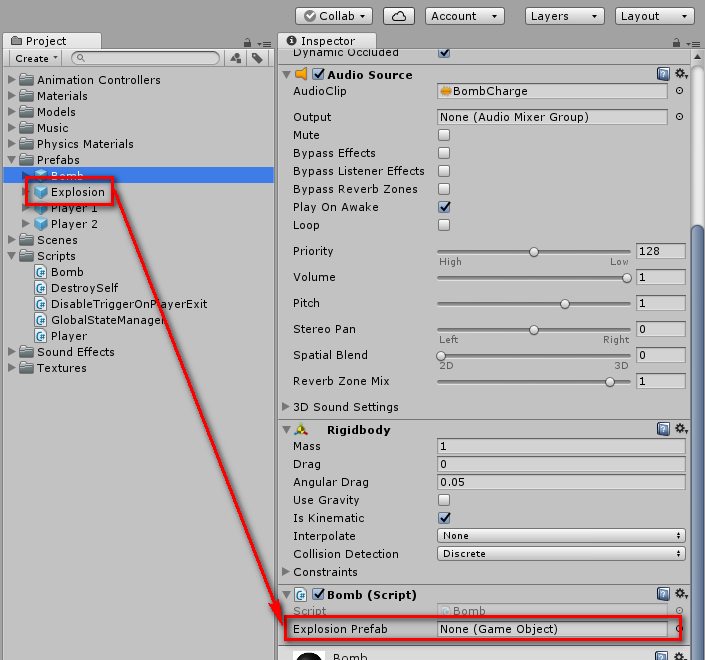Click the GlobalStateManager C# script icon

point(41,320)
